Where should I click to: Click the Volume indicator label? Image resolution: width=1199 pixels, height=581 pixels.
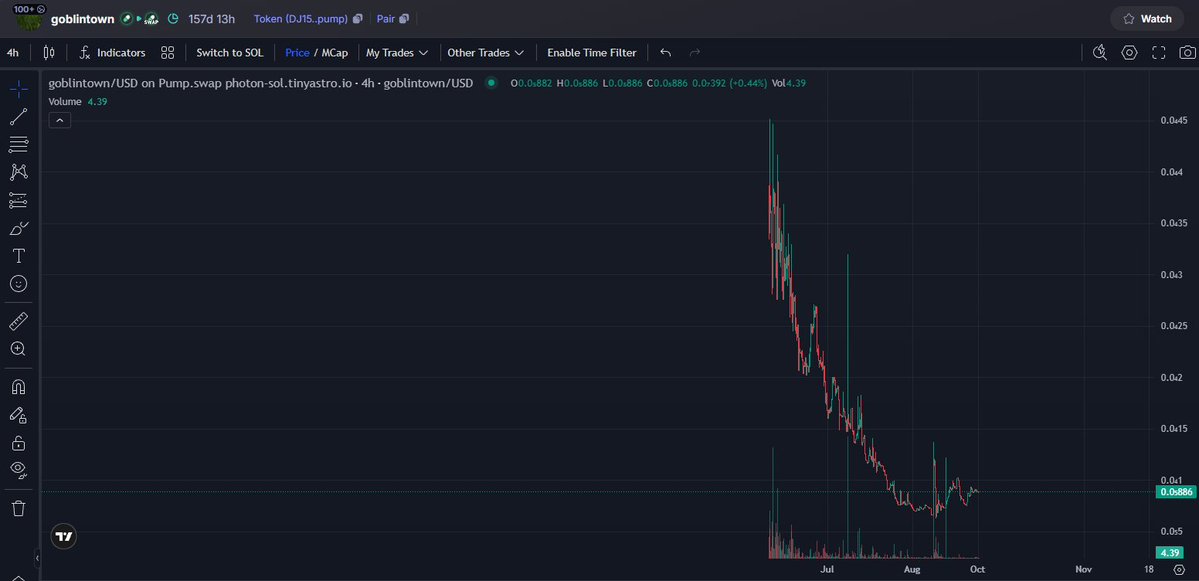[65, 101]
